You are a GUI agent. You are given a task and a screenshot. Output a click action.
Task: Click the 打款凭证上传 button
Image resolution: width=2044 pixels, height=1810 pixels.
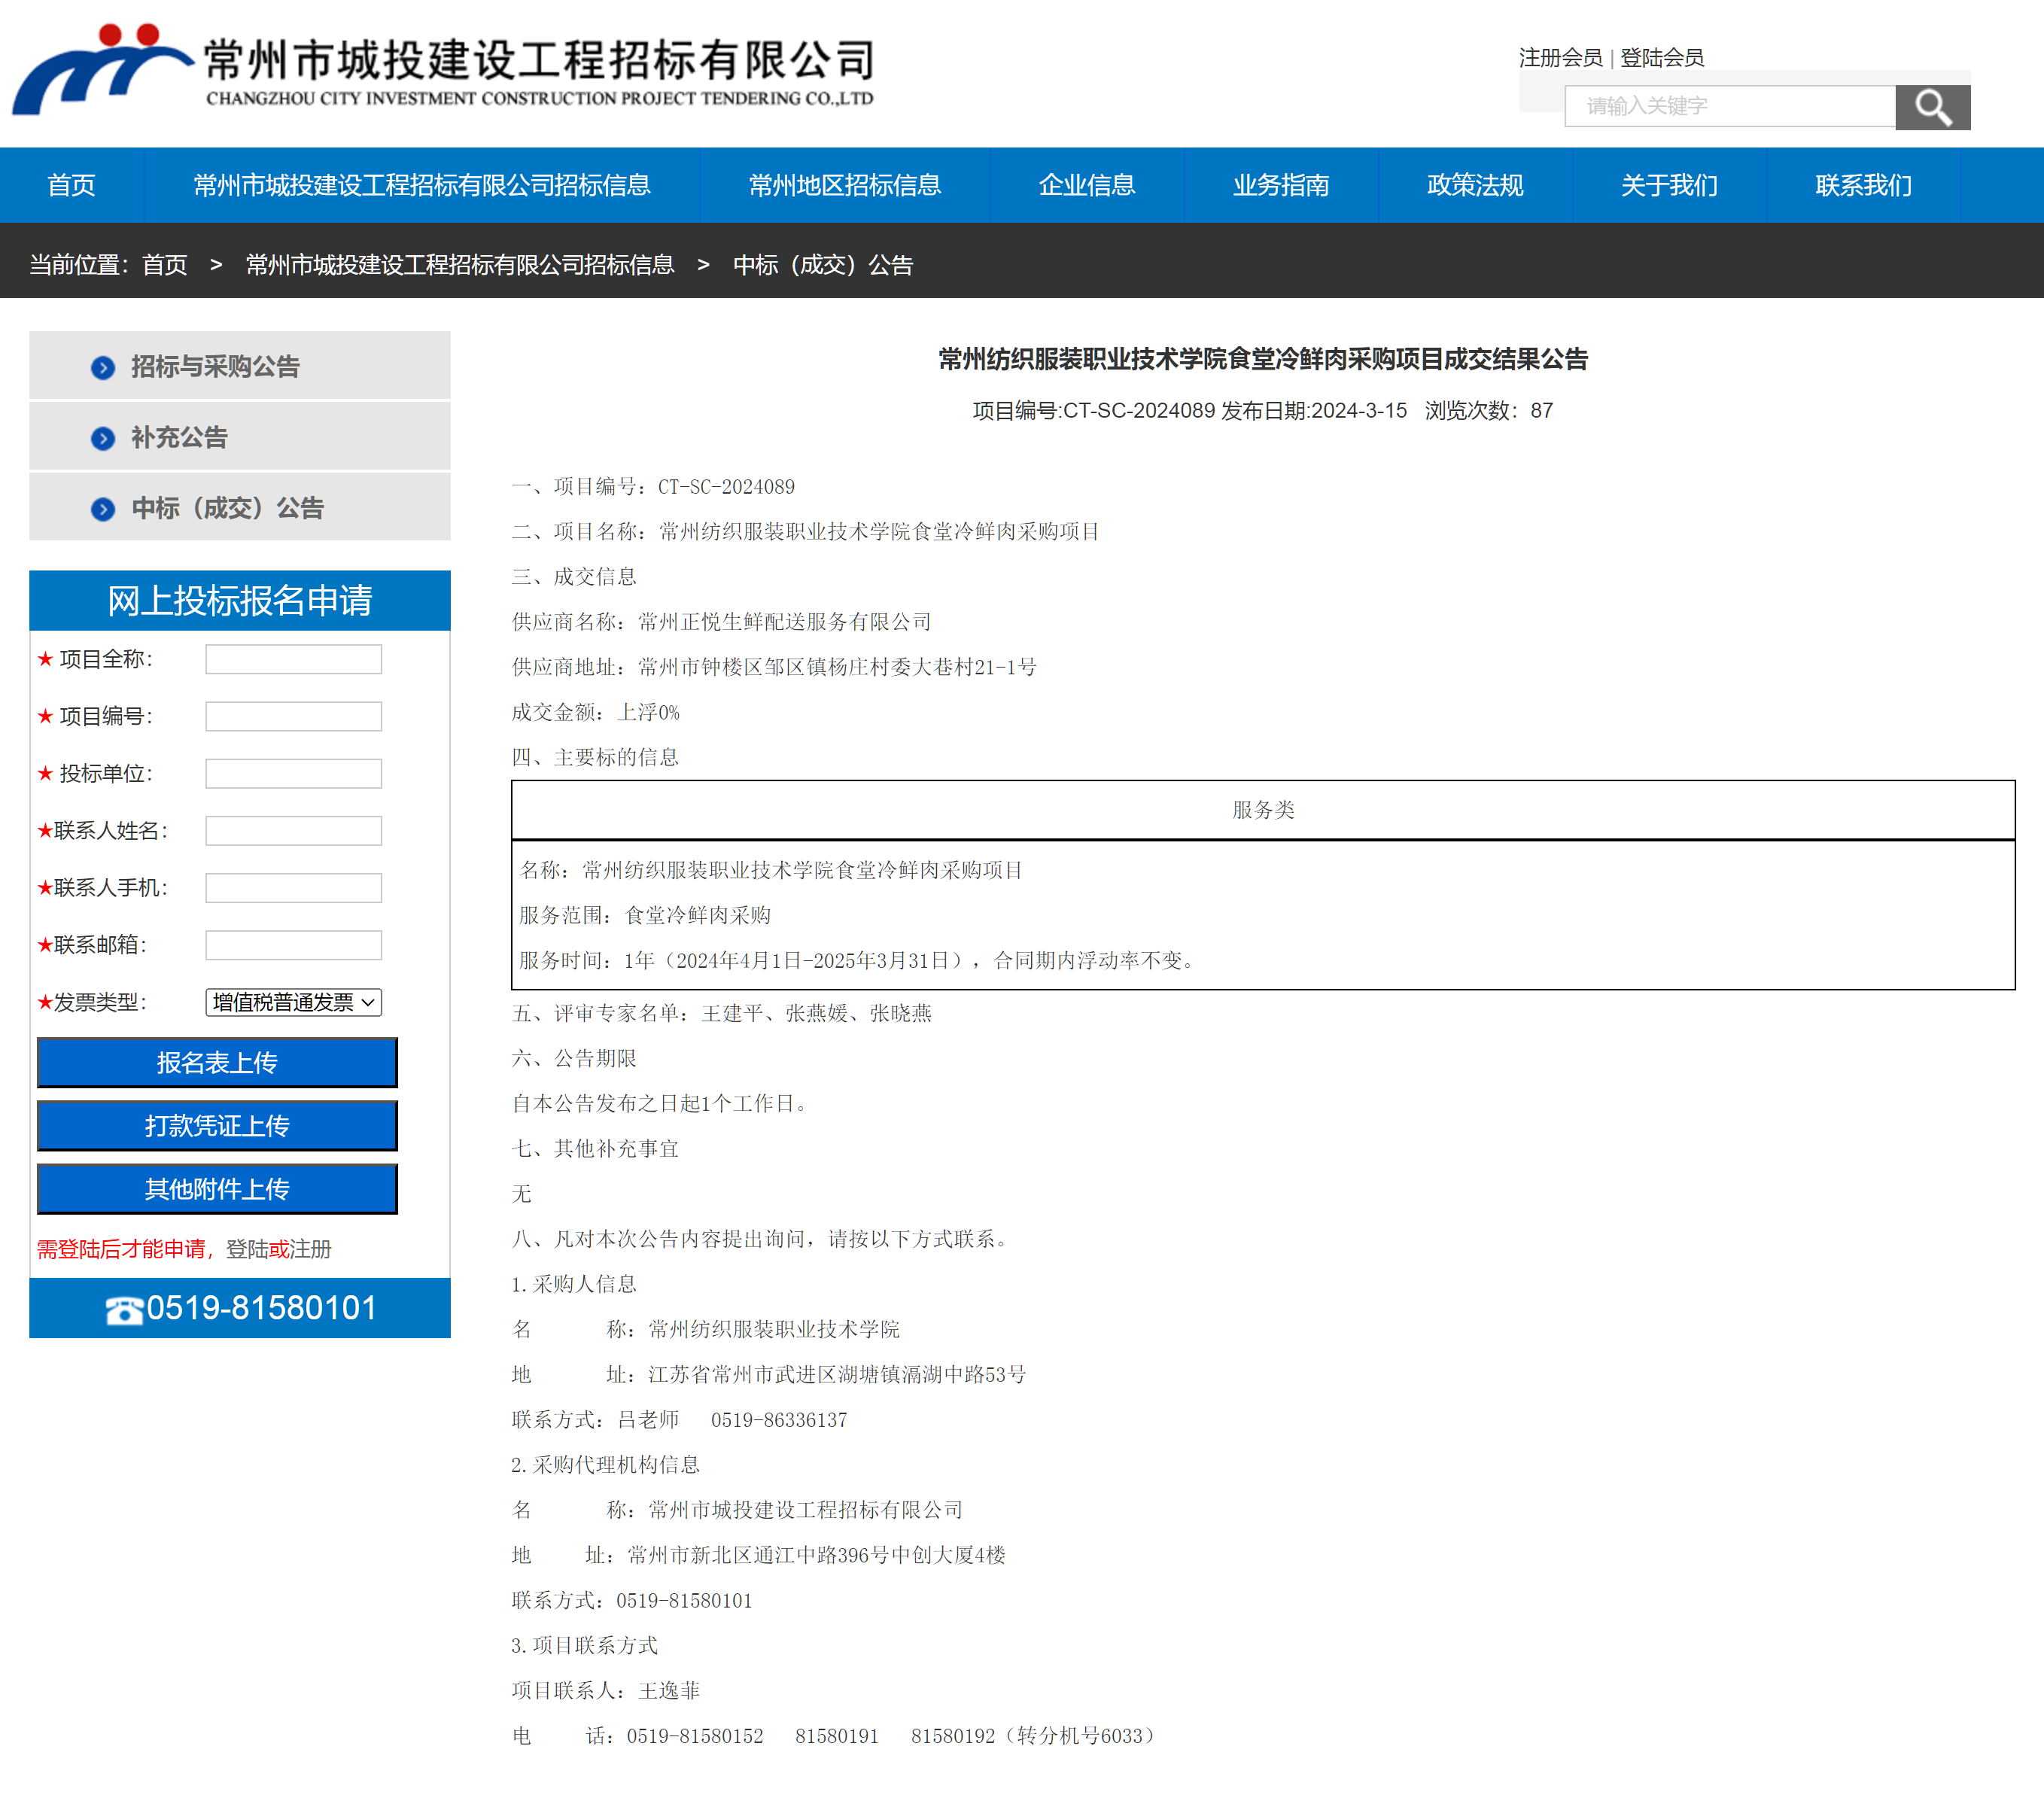pos(217,1125)
